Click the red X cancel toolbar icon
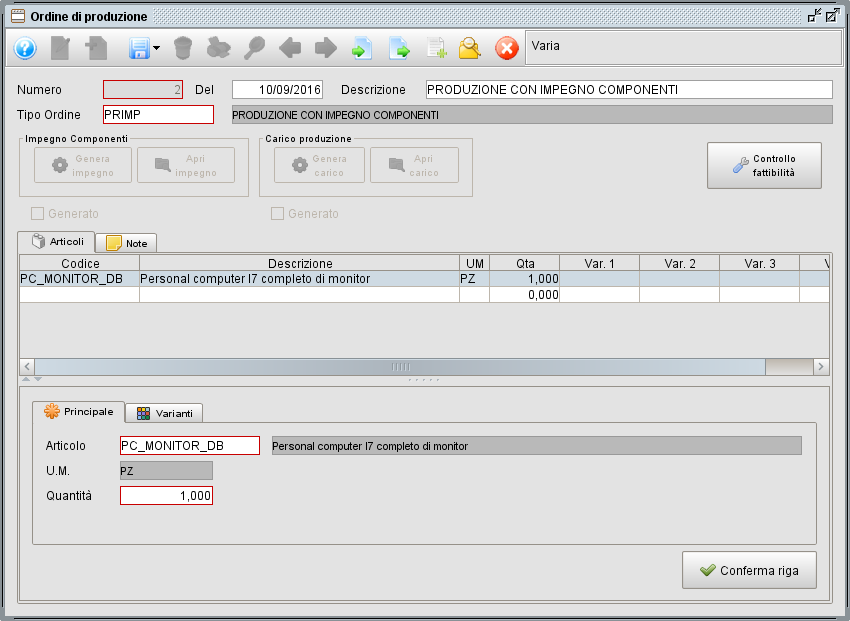This screenshot has height=621, width=850. tap(507, 48)
